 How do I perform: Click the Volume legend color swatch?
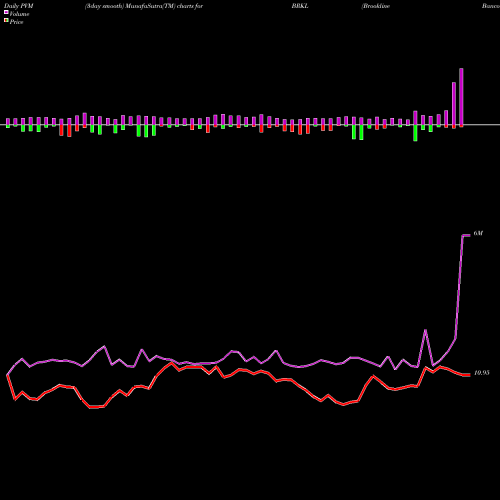tap(6, 13)
